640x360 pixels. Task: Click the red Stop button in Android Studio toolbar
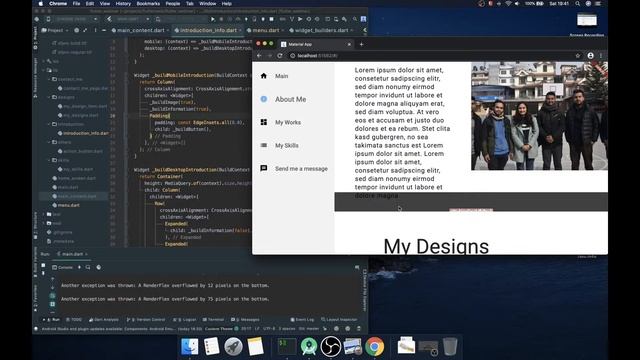(271, 19)
